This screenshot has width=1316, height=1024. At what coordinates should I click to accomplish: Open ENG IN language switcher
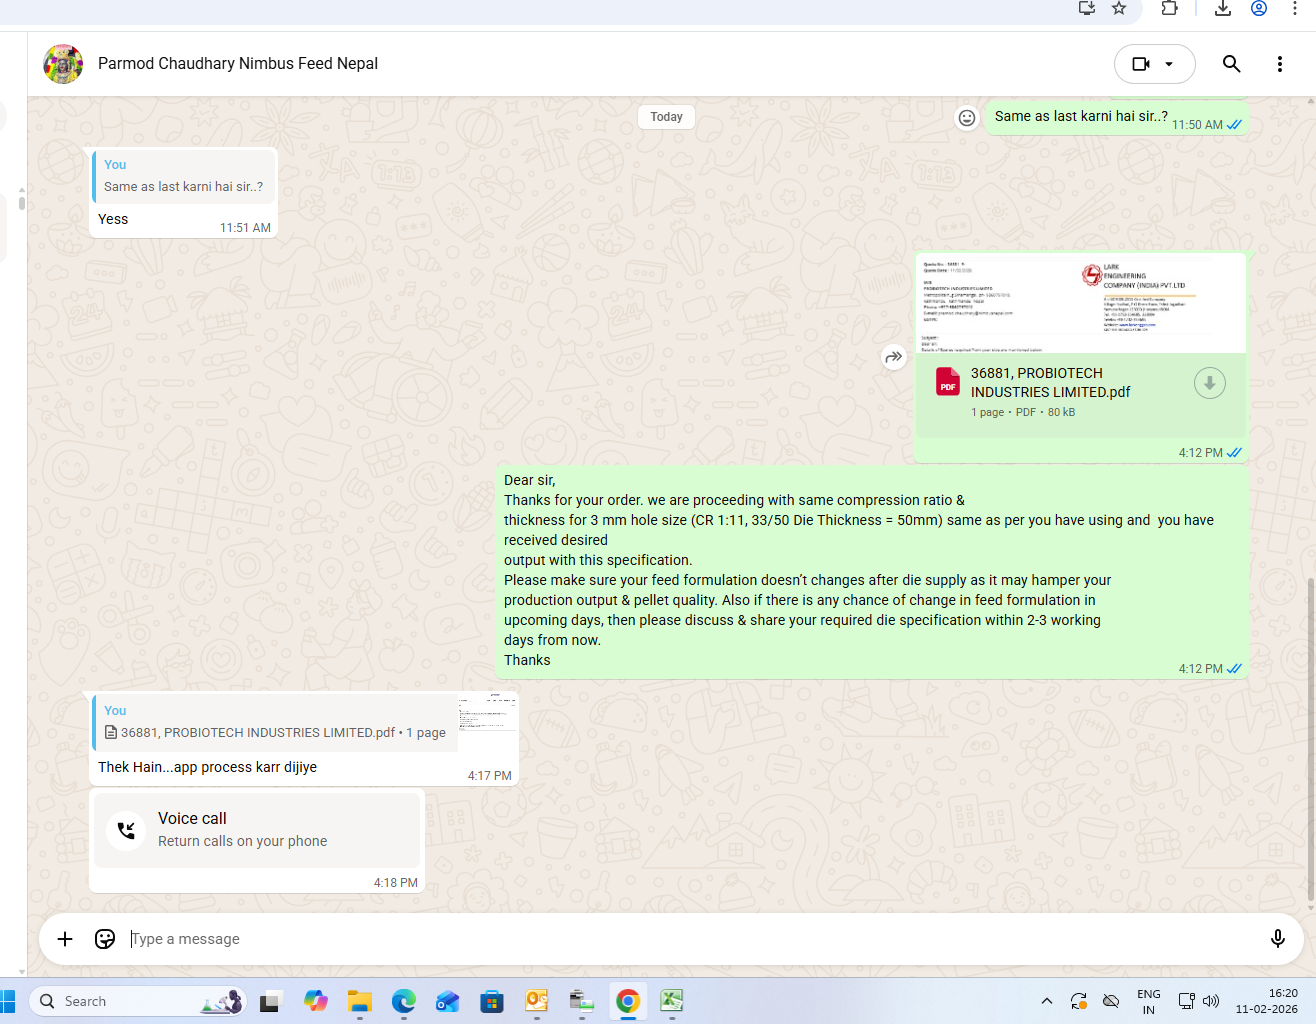coord(1148,1001)
